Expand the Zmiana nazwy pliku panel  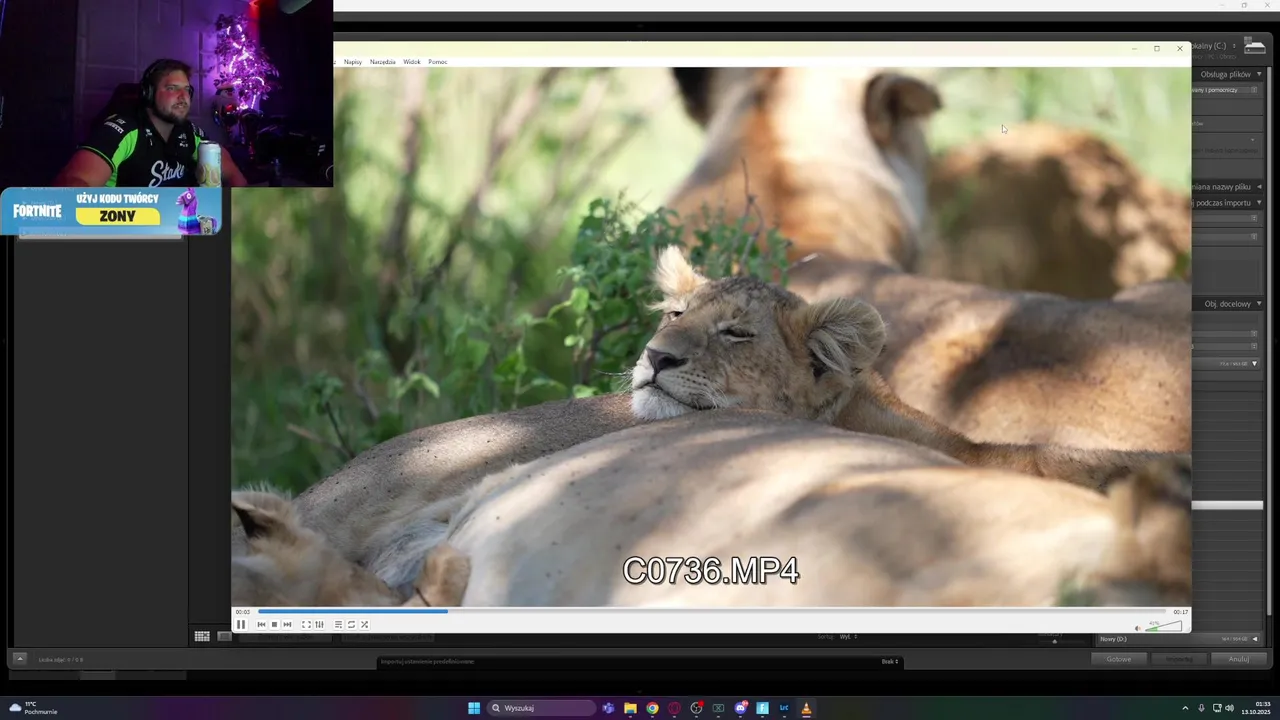click(1259, 187)
